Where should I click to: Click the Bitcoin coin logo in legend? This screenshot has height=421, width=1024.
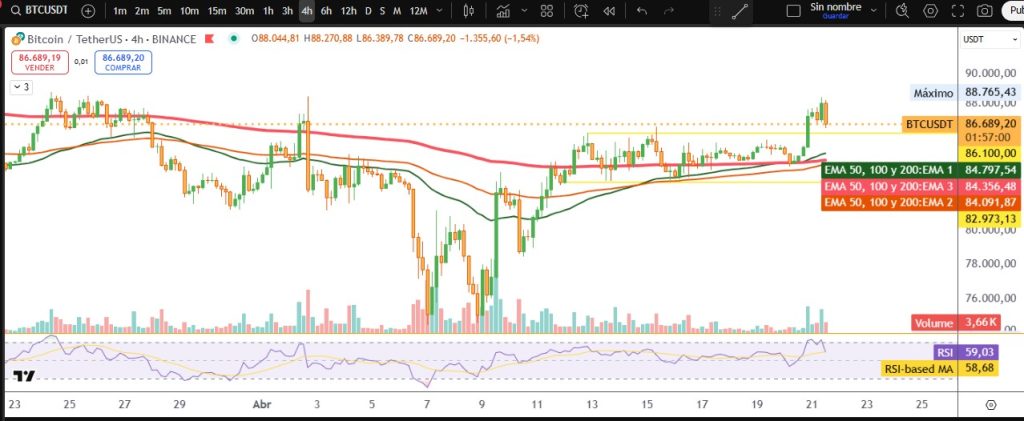coord(18,39)
